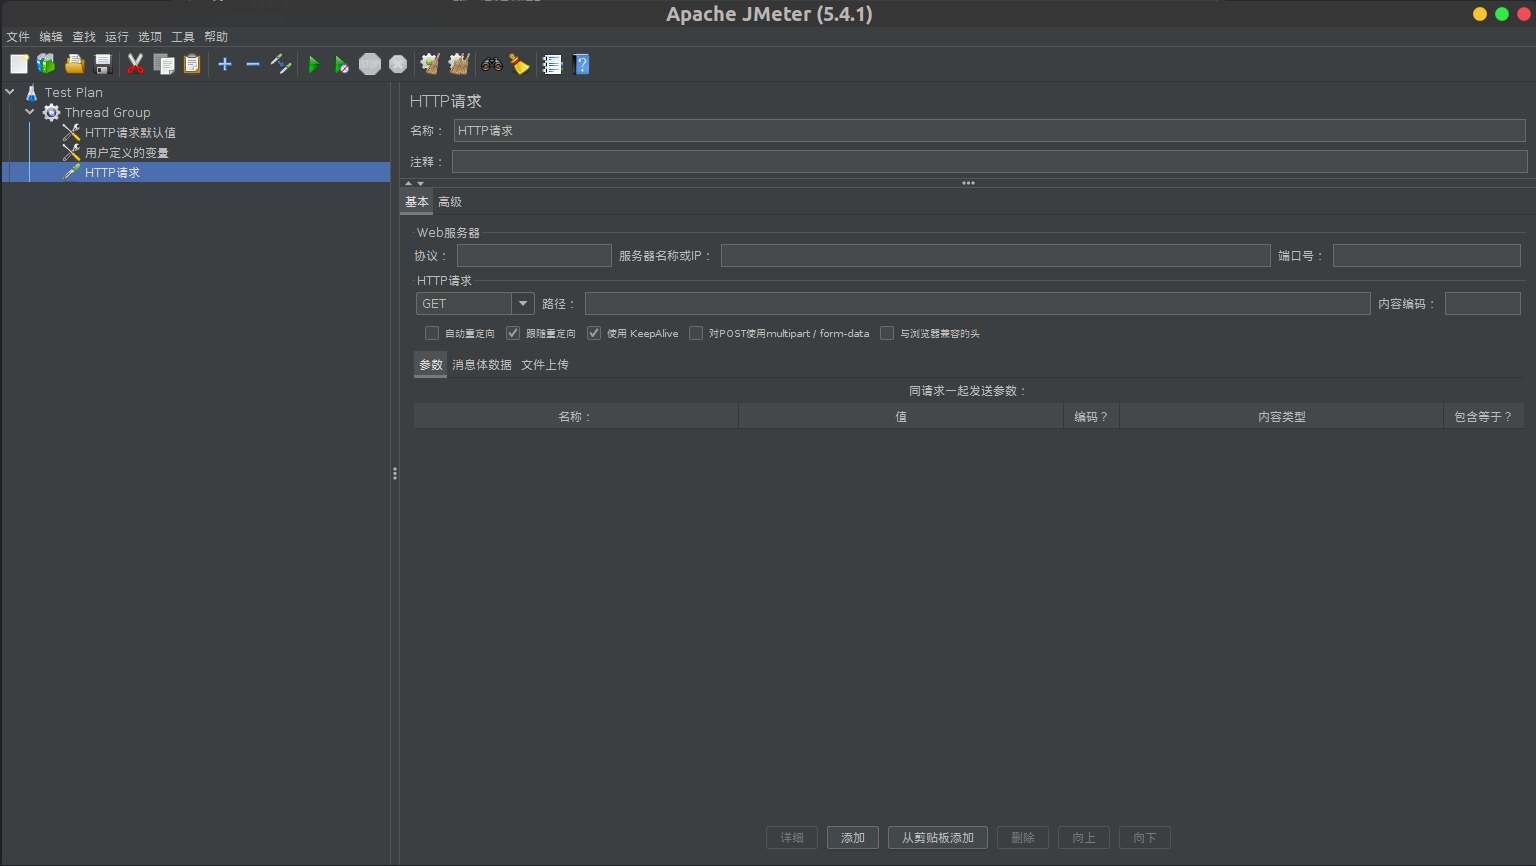The height and width of the screenshot is (866, 1536).
Task: Open the 文件 menu
Action: point(18,36)
